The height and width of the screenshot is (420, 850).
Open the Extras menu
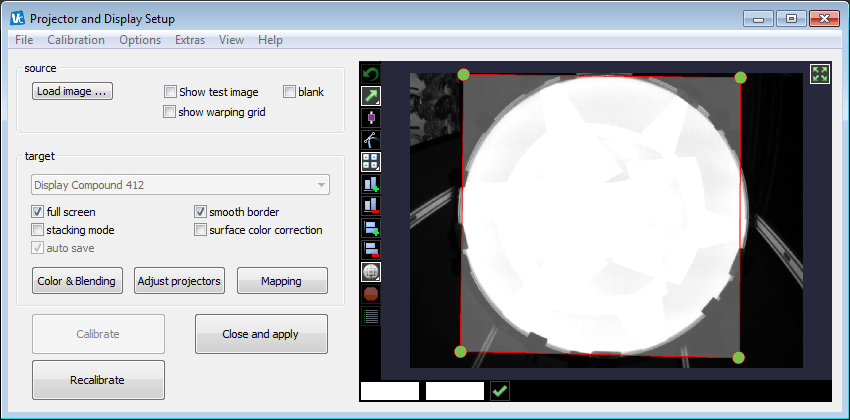(190, 40)
